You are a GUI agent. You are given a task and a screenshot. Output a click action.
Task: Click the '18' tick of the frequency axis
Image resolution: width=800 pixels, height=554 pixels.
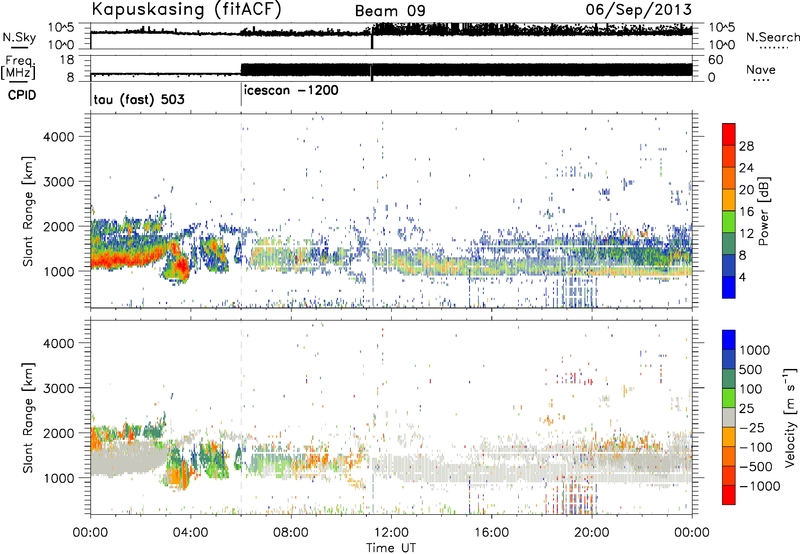tap(67, 60)
